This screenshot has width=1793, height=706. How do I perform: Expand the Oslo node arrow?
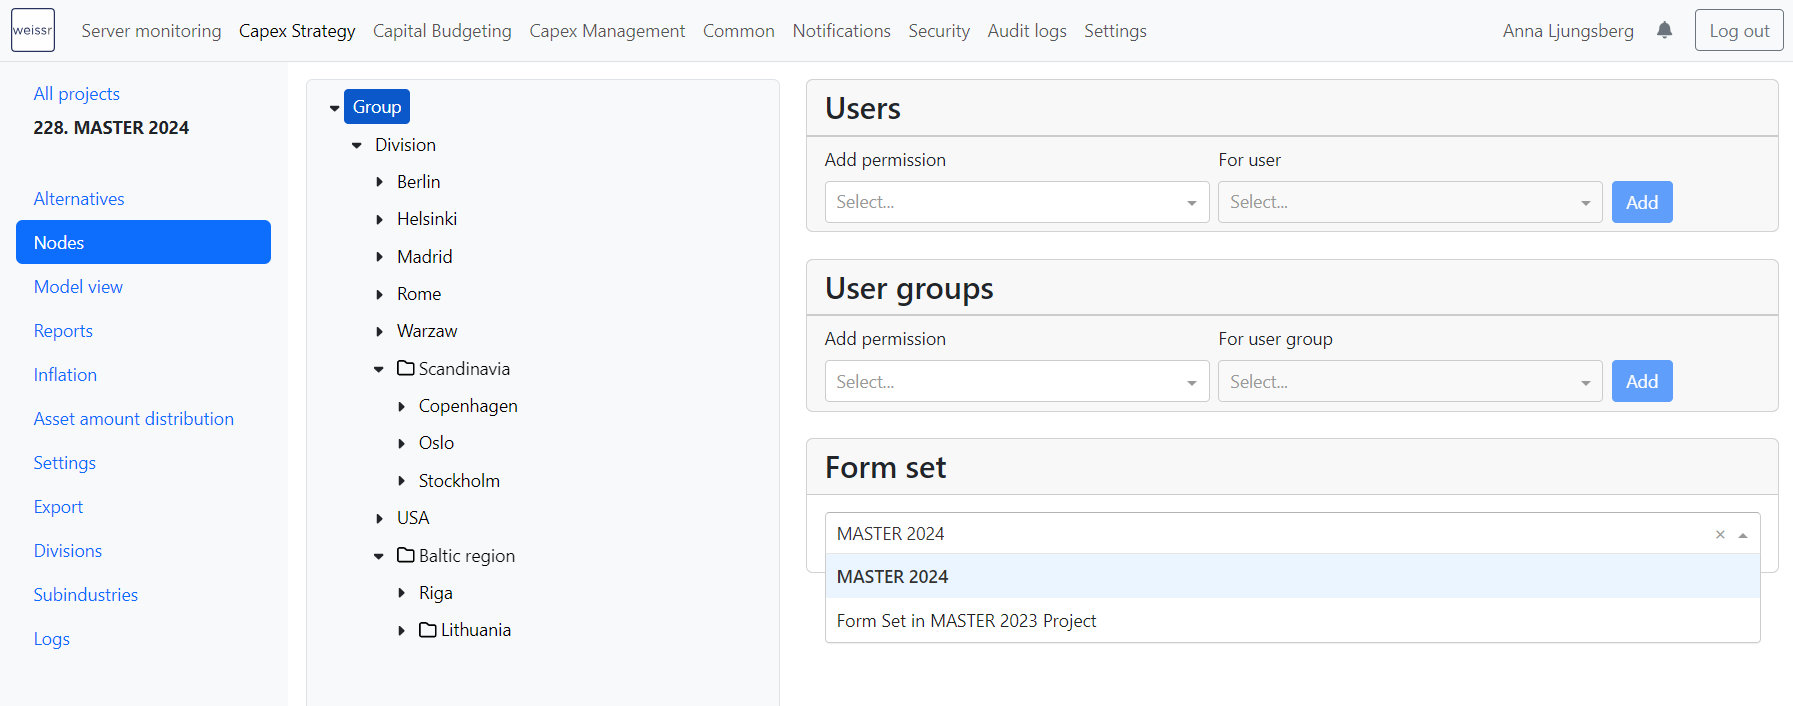[402, 443]
